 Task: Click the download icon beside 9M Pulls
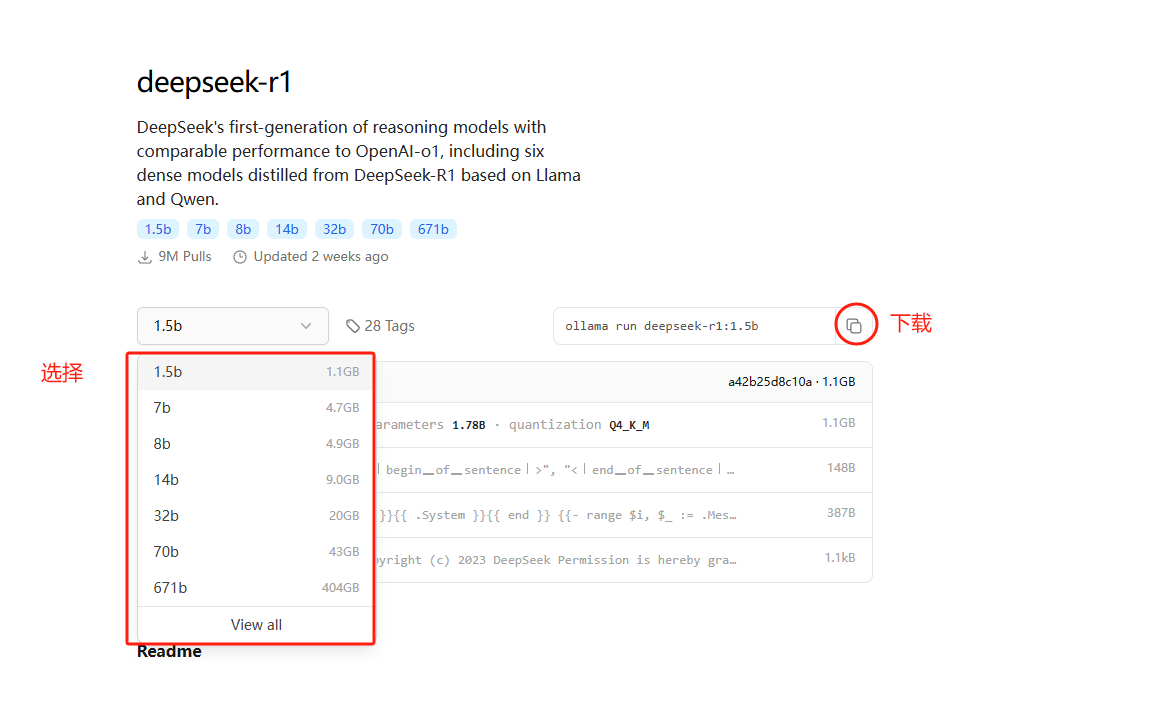[144, 257]
